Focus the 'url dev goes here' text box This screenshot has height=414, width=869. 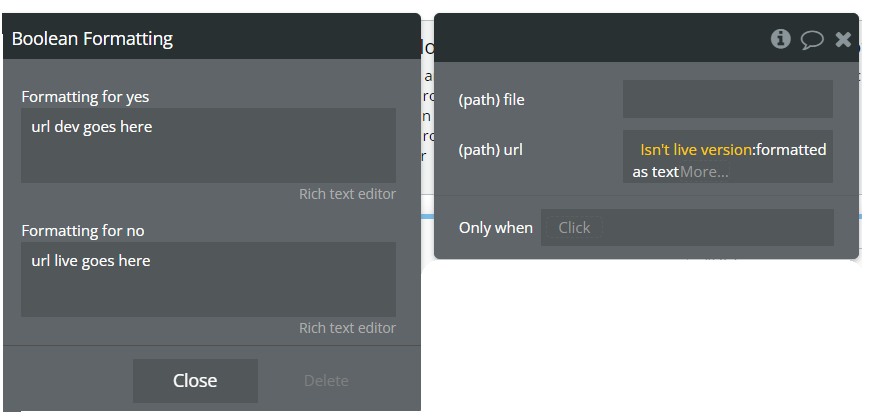208,145
